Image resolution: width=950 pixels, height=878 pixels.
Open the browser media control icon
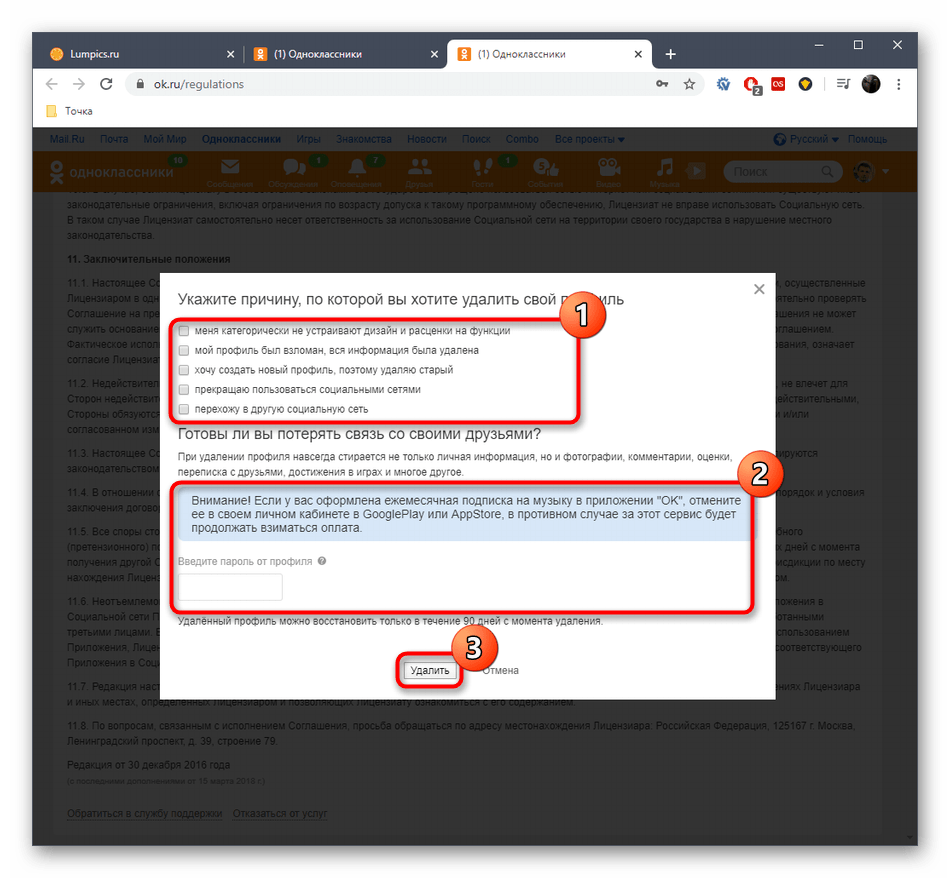[x=842, y=85]
